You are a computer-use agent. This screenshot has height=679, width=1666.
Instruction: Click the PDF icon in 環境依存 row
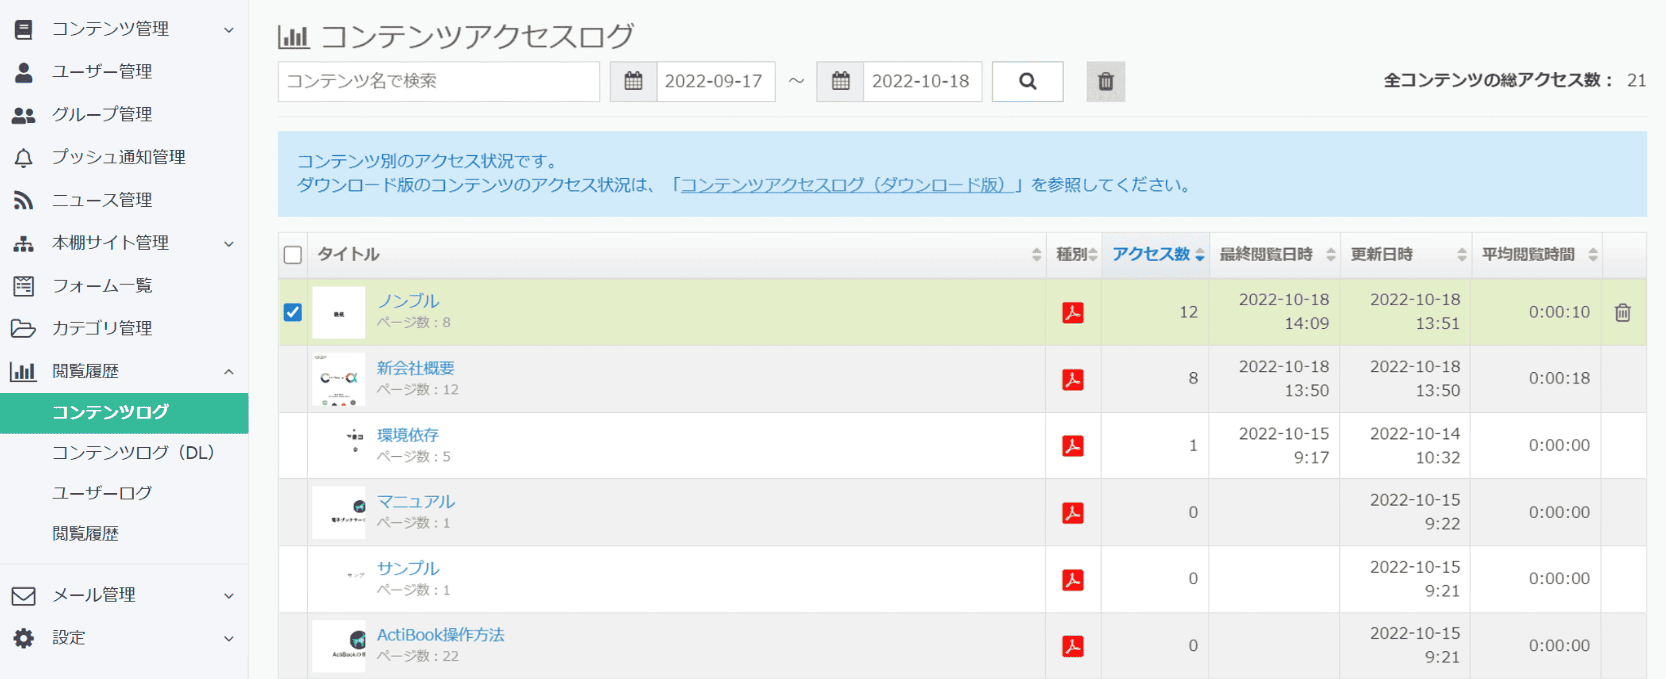(x=1072, y=446)
